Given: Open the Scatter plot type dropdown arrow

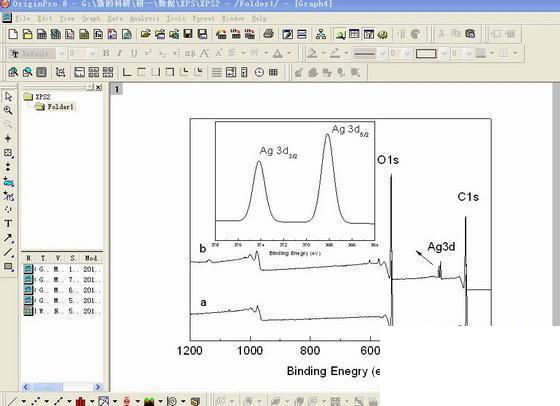Looking at the screenshot, I should coord(46,402).
